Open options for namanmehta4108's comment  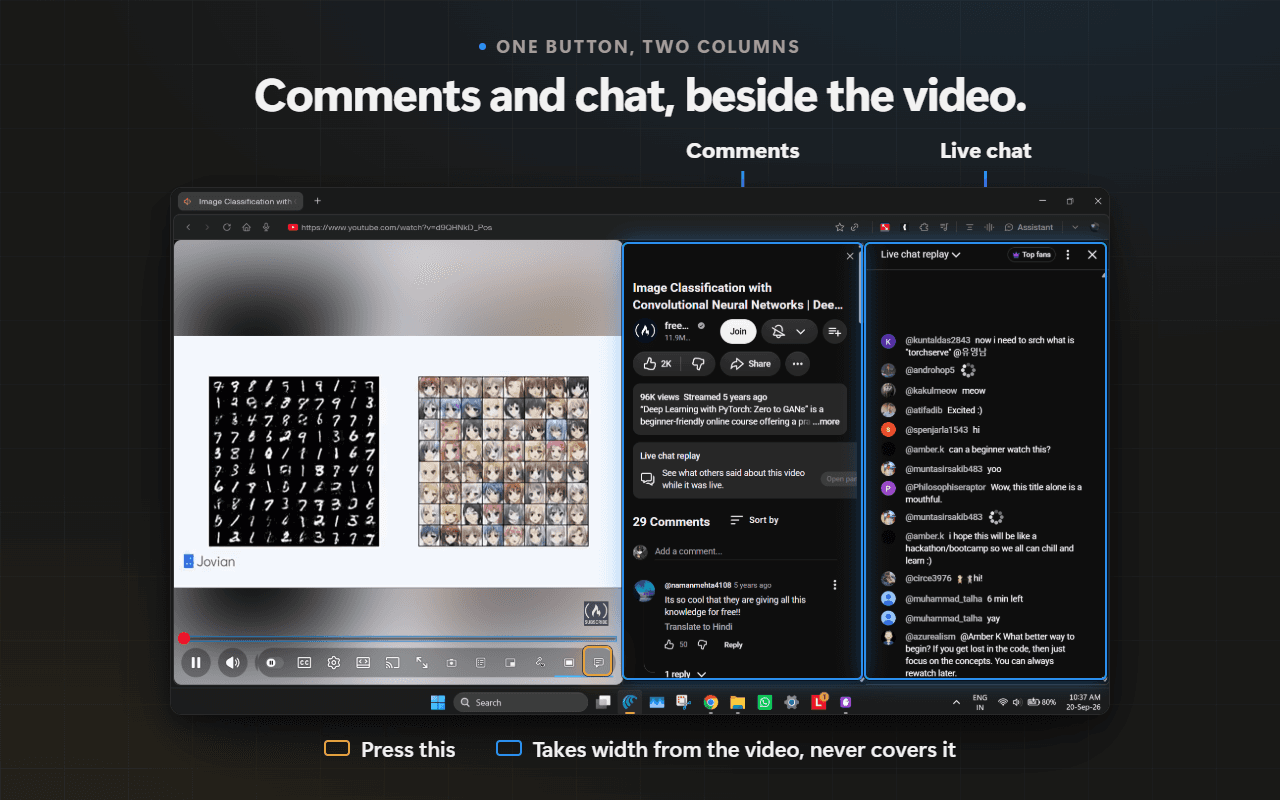pos(835,585)
